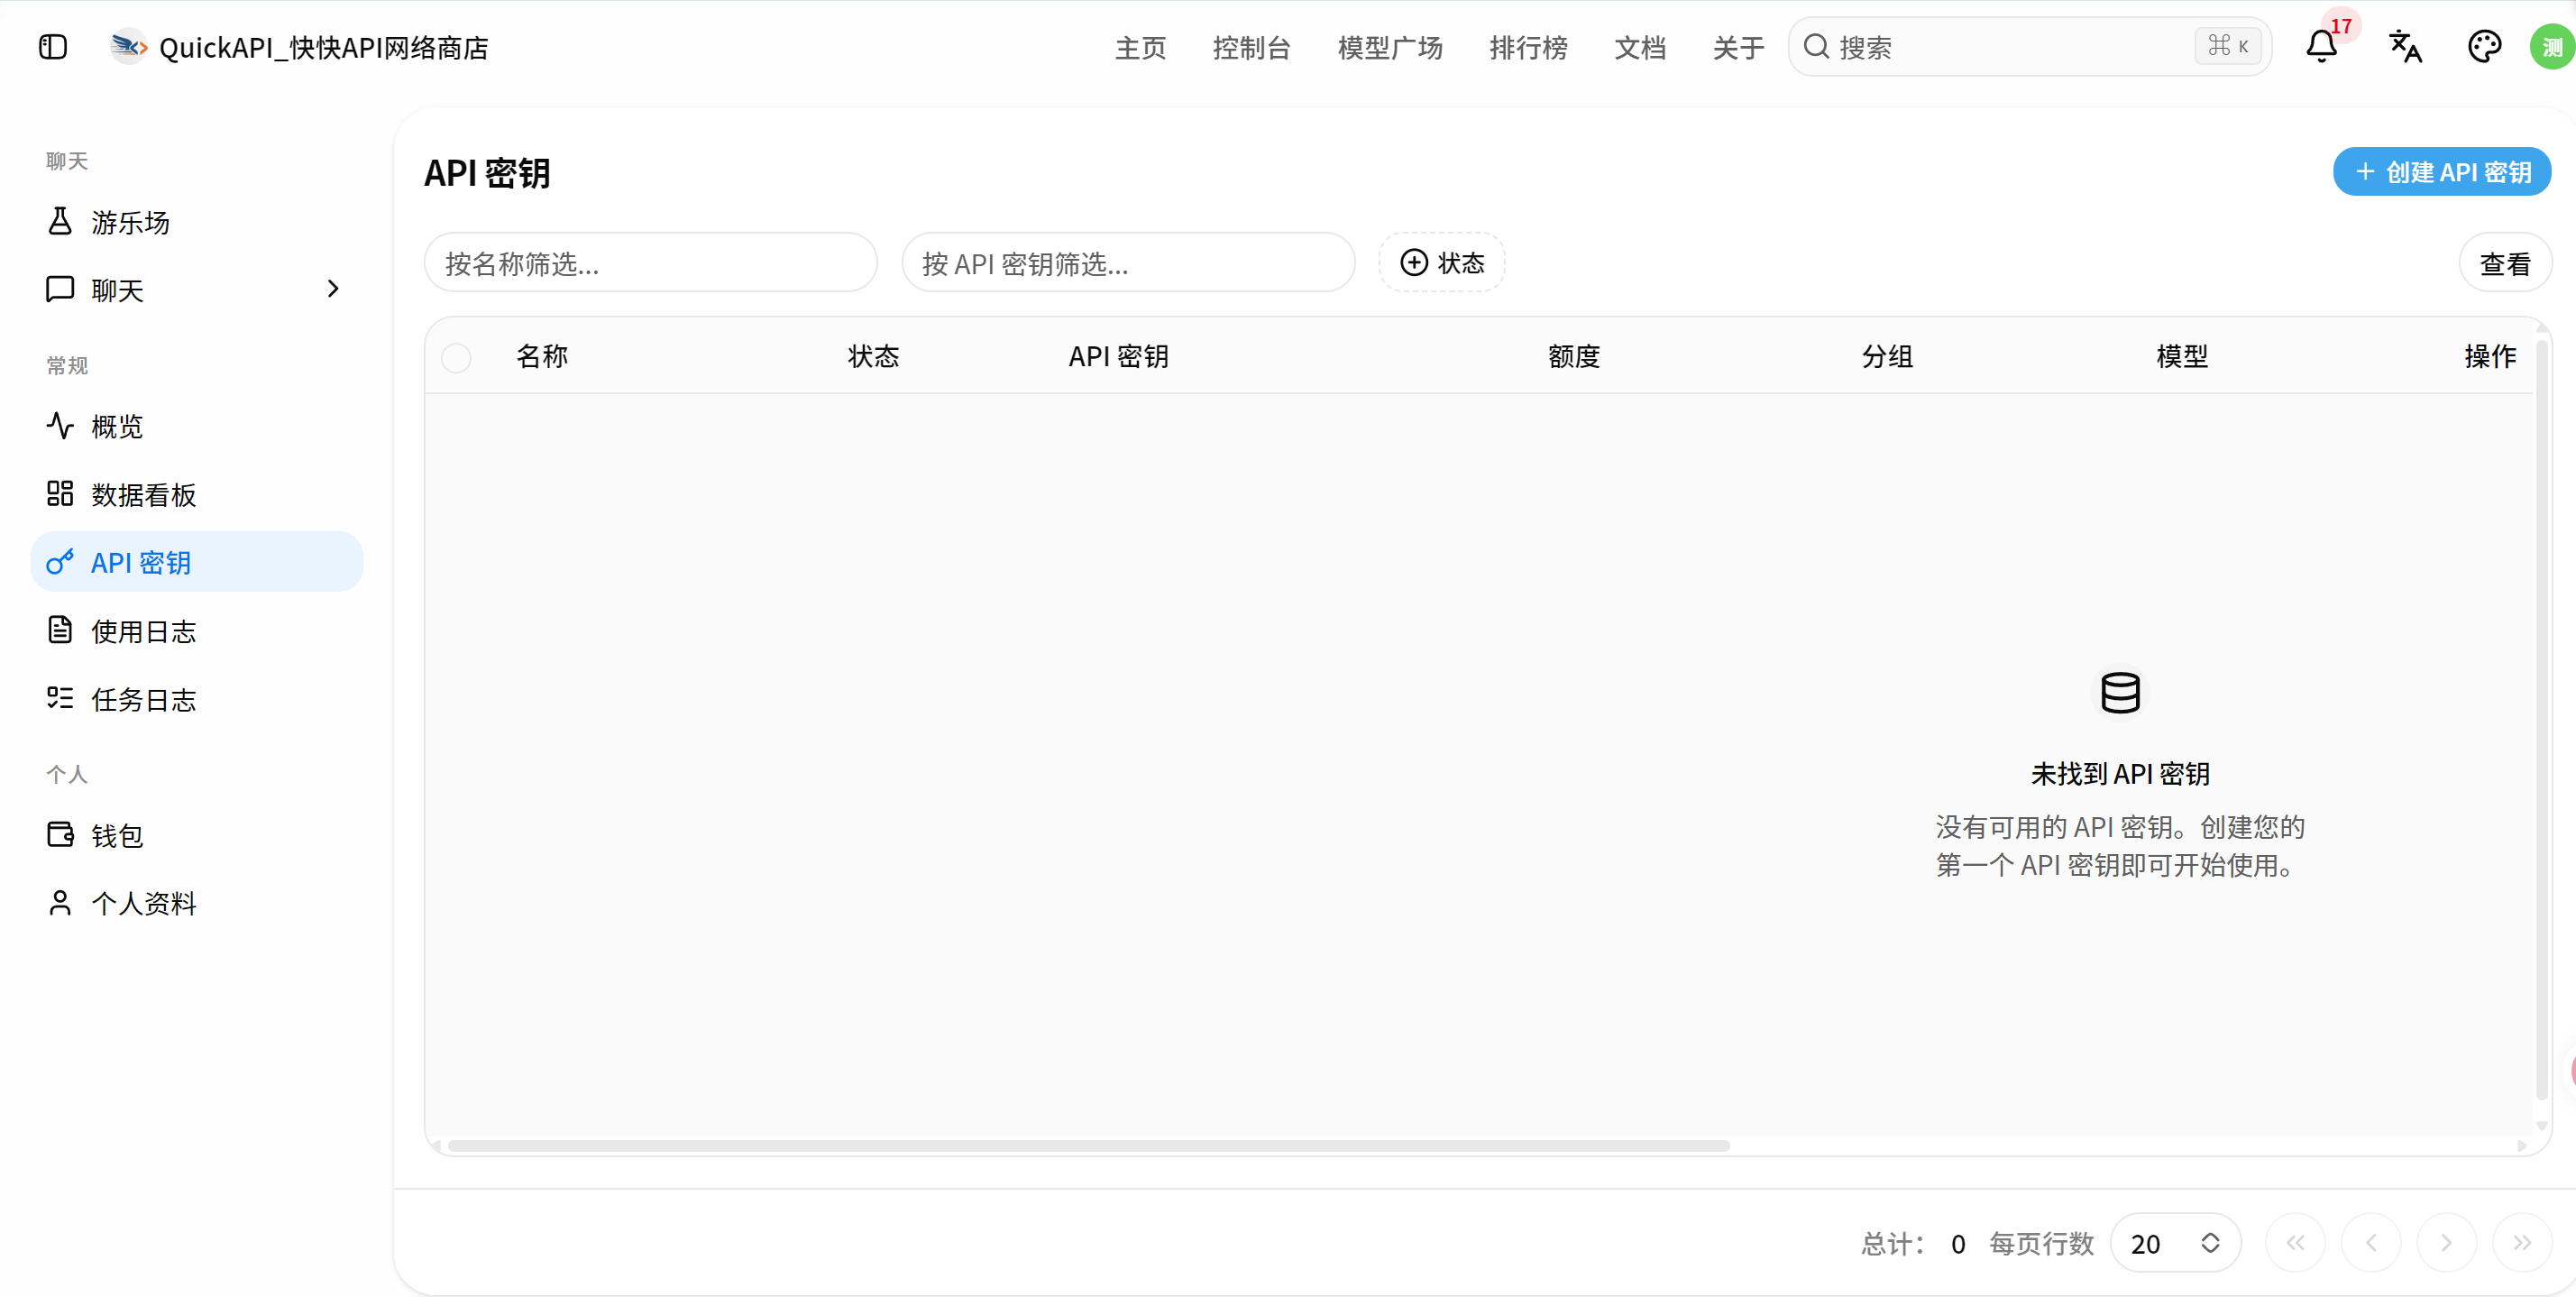Toggle the select-all checkbox in table header
This screenshot has width=2576, height=1297.
point(456,357)
